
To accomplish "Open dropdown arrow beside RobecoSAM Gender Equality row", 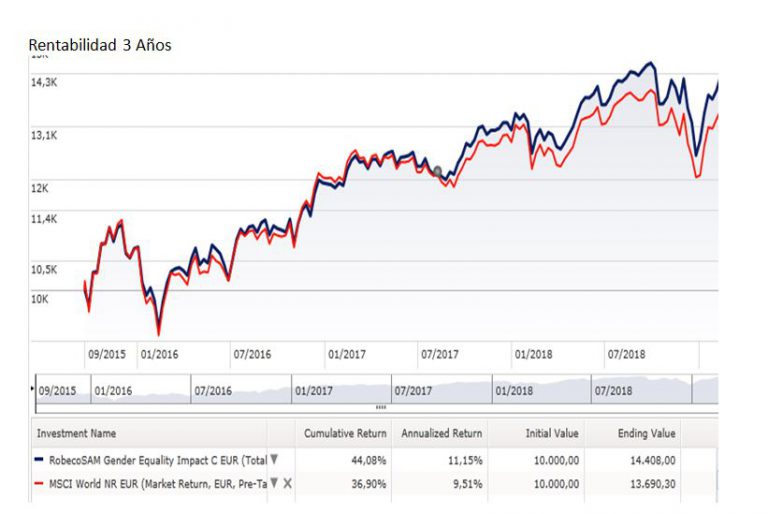I will [x=274, y=460].
